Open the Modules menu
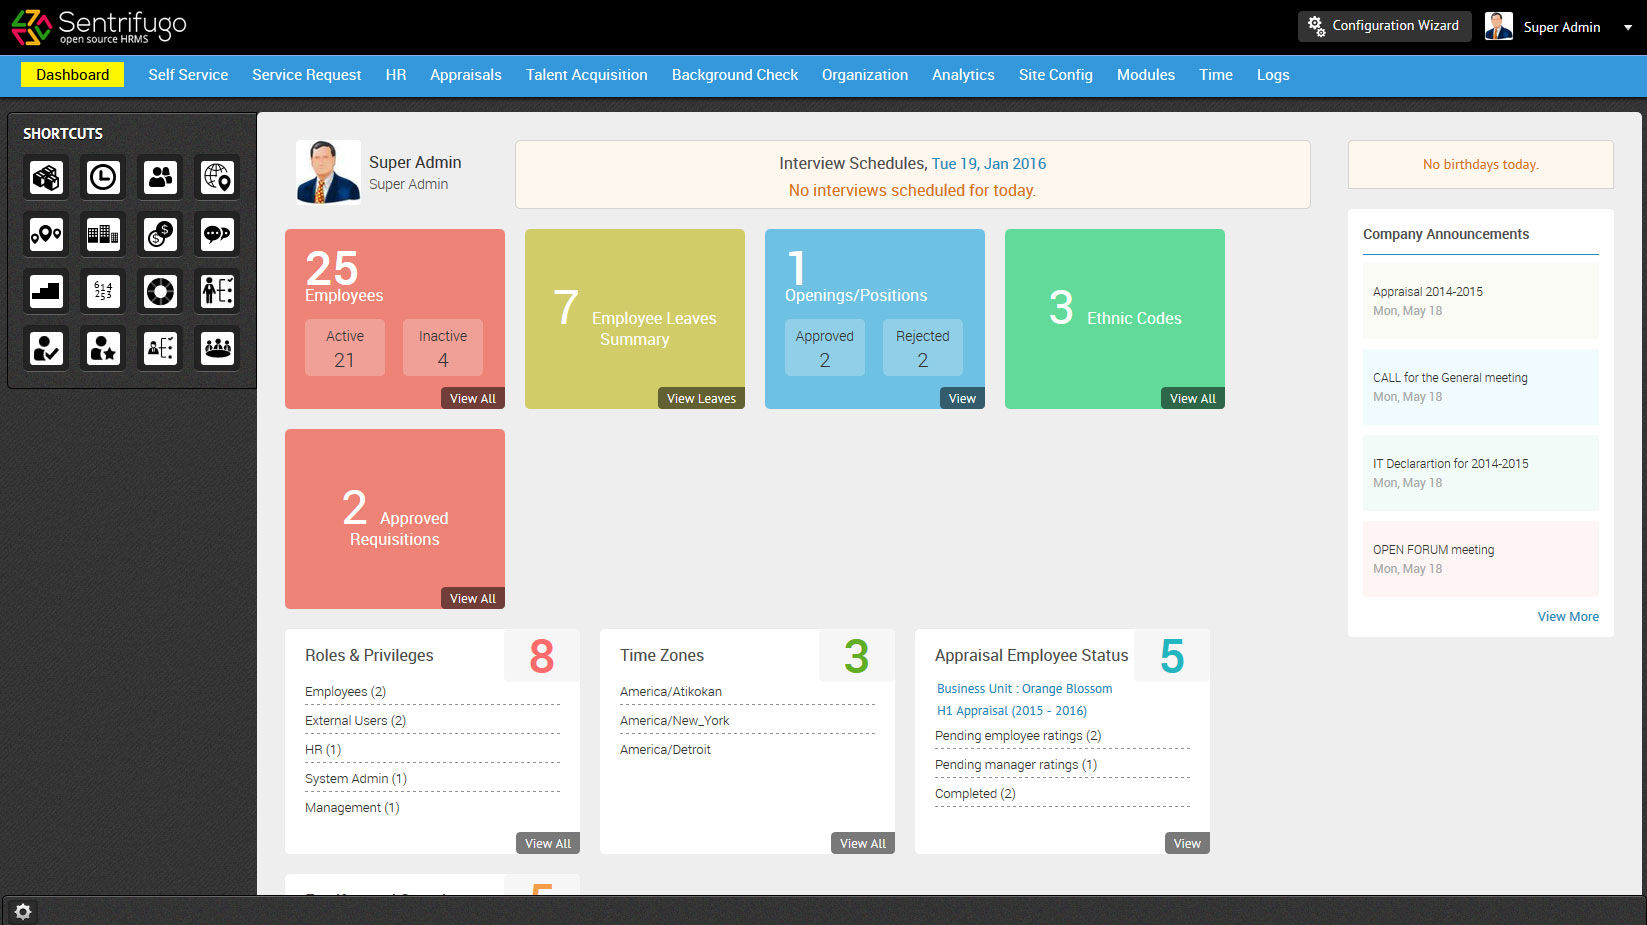Viewport: 1647px width, 925px height. [1146, 75]
